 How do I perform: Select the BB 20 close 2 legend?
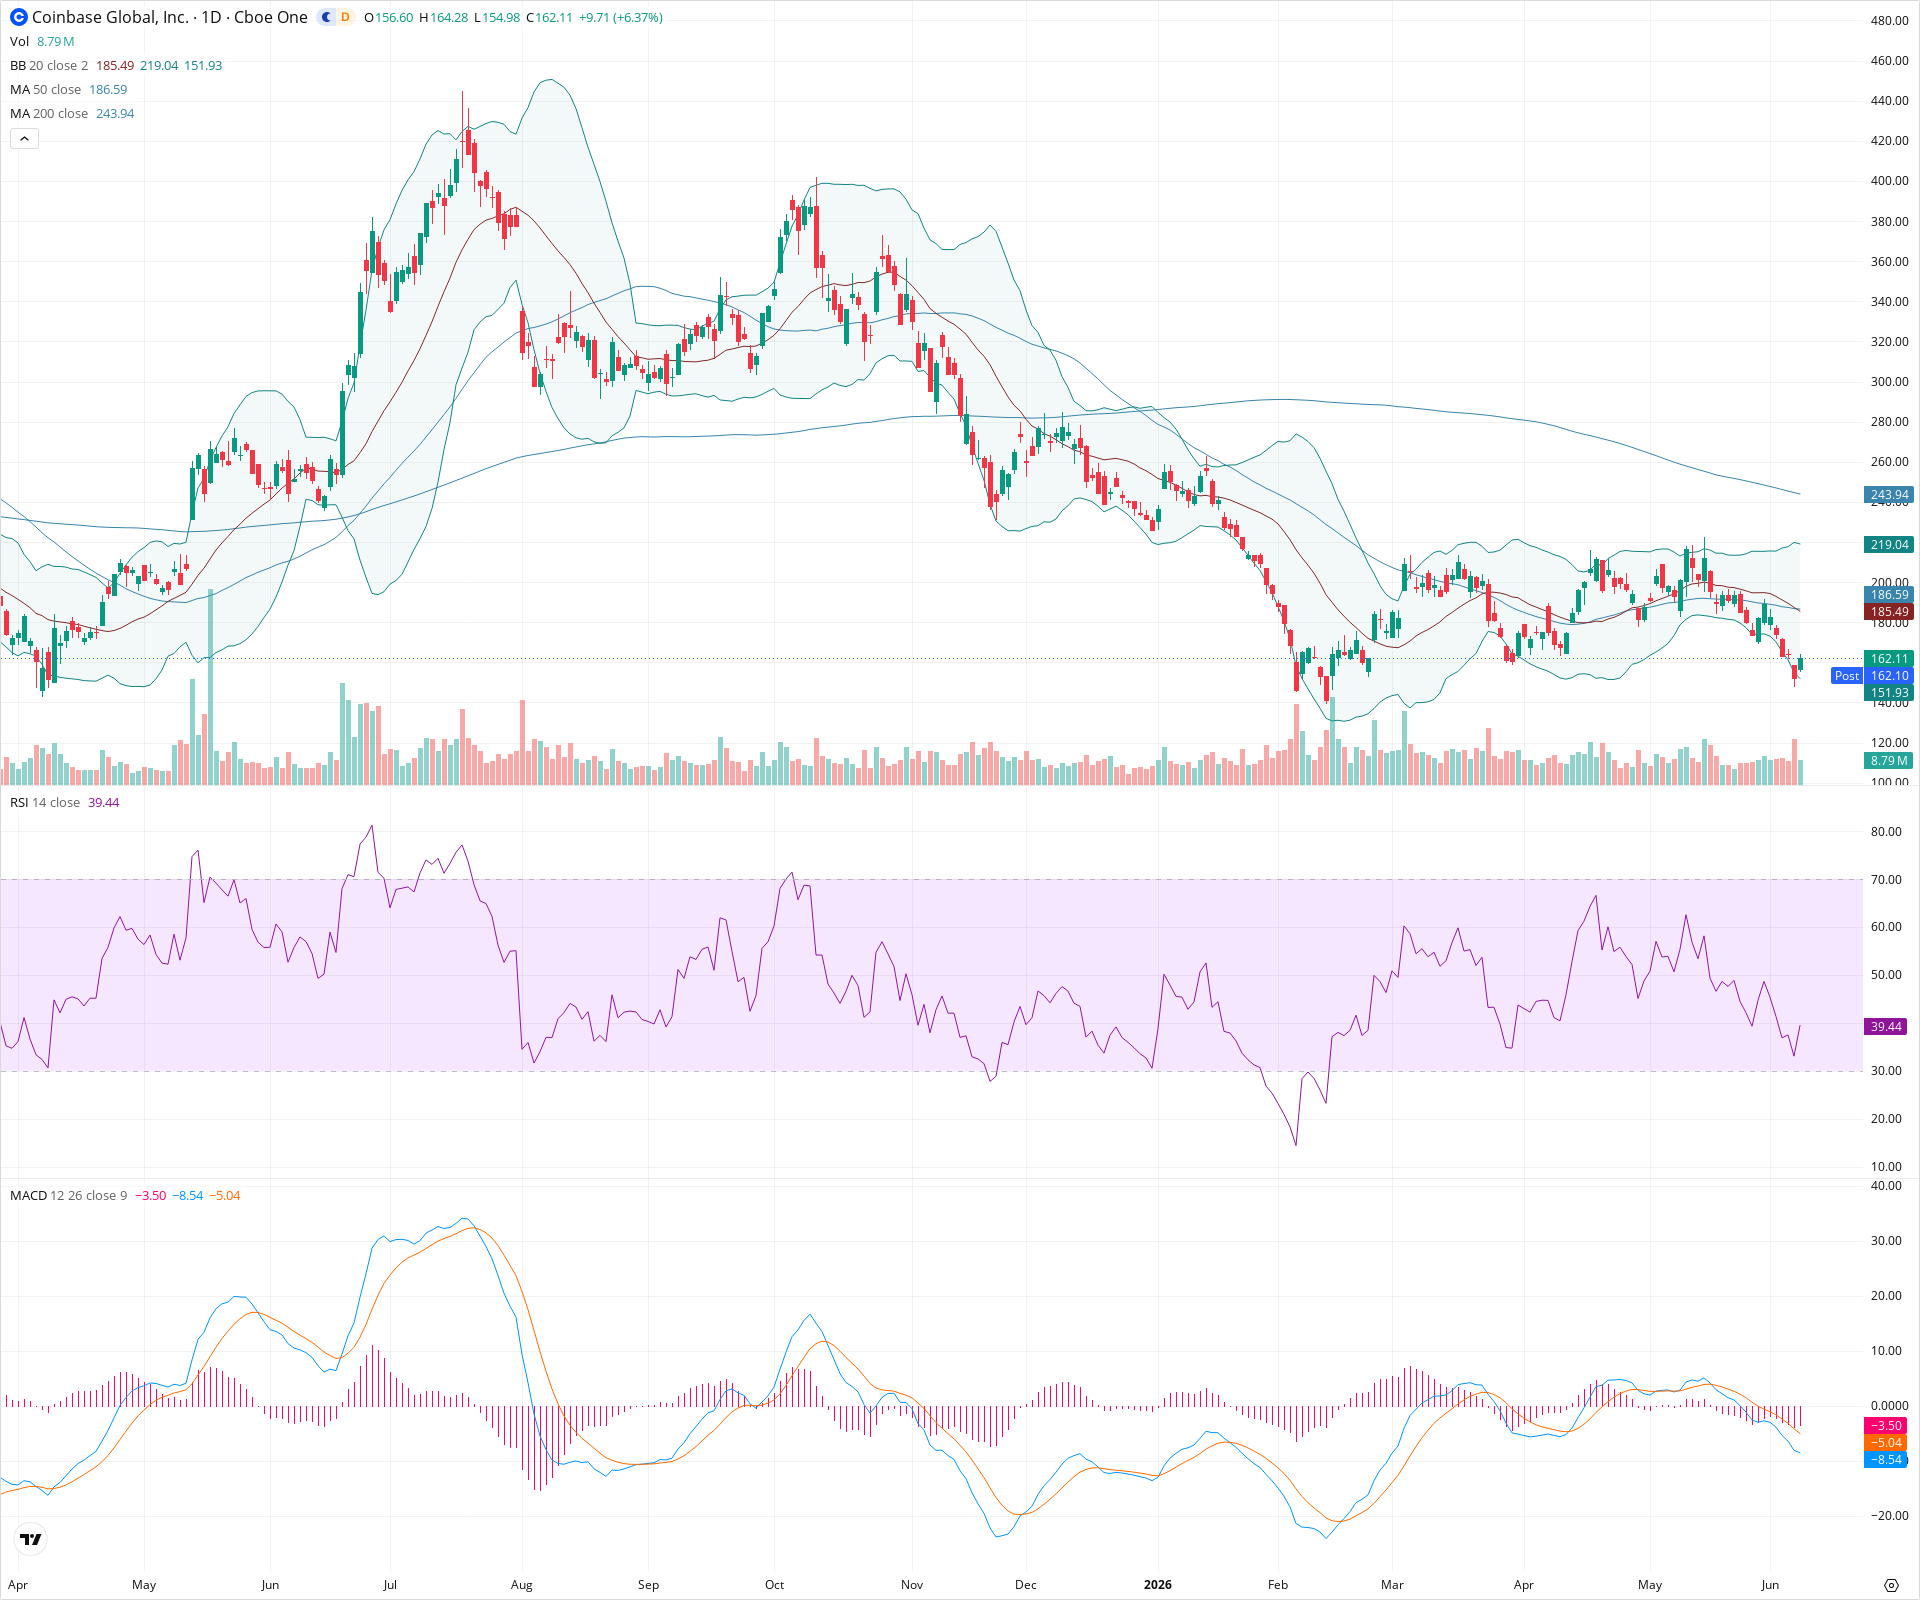49,65
